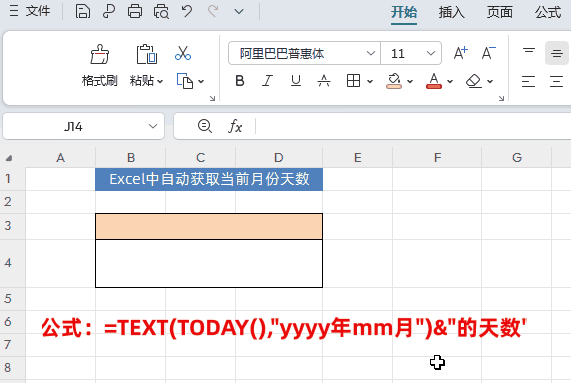Screen dimensions: 571x383
Task: Apply the fill color bucket
Action: pos(394,81)
